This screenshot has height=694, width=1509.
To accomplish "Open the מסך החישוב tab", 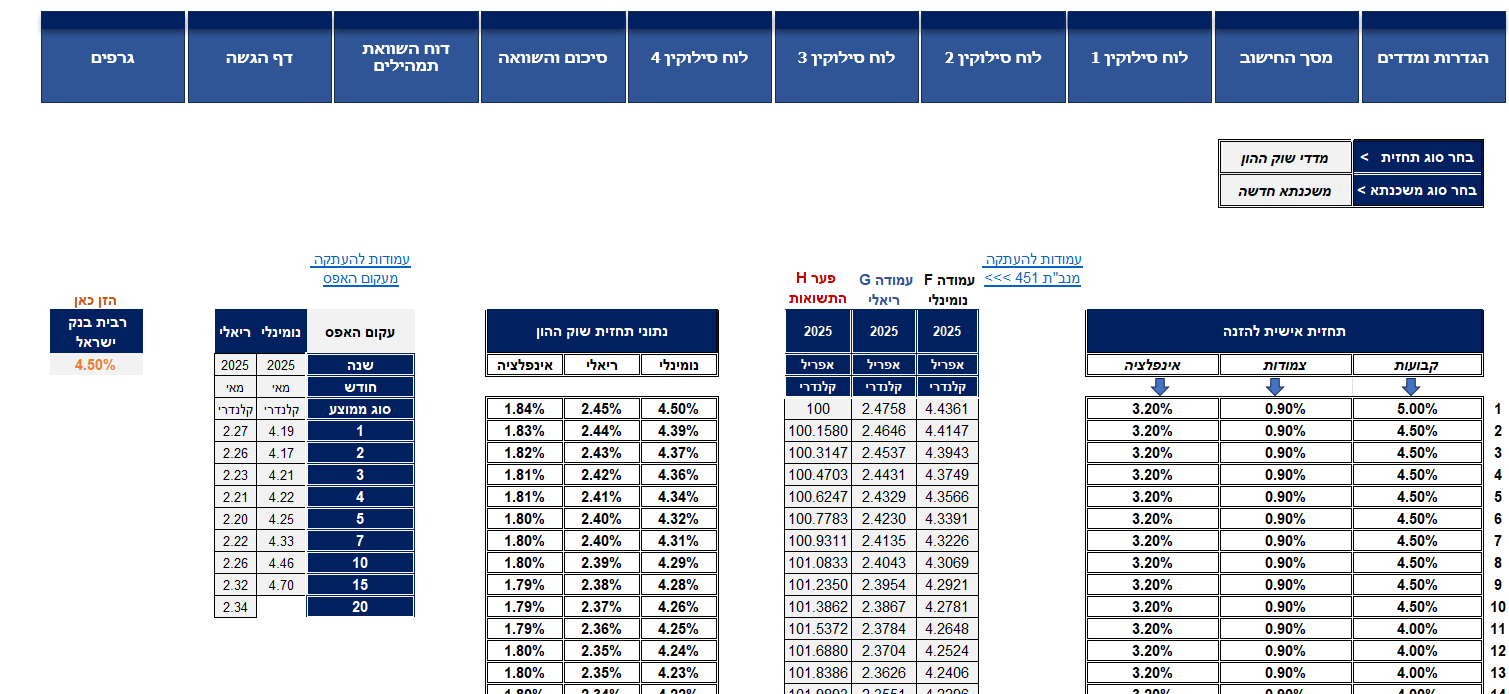I will click(x=1286, y=57).
